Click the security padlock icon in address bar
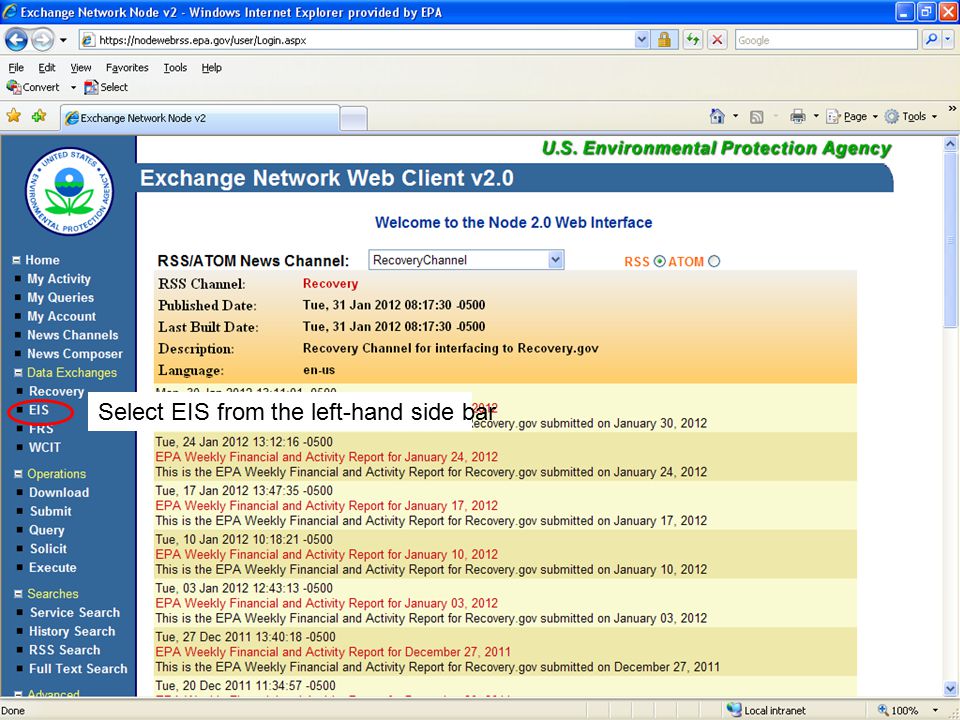Screen dimensions: 960x720 tap(664, 40)
